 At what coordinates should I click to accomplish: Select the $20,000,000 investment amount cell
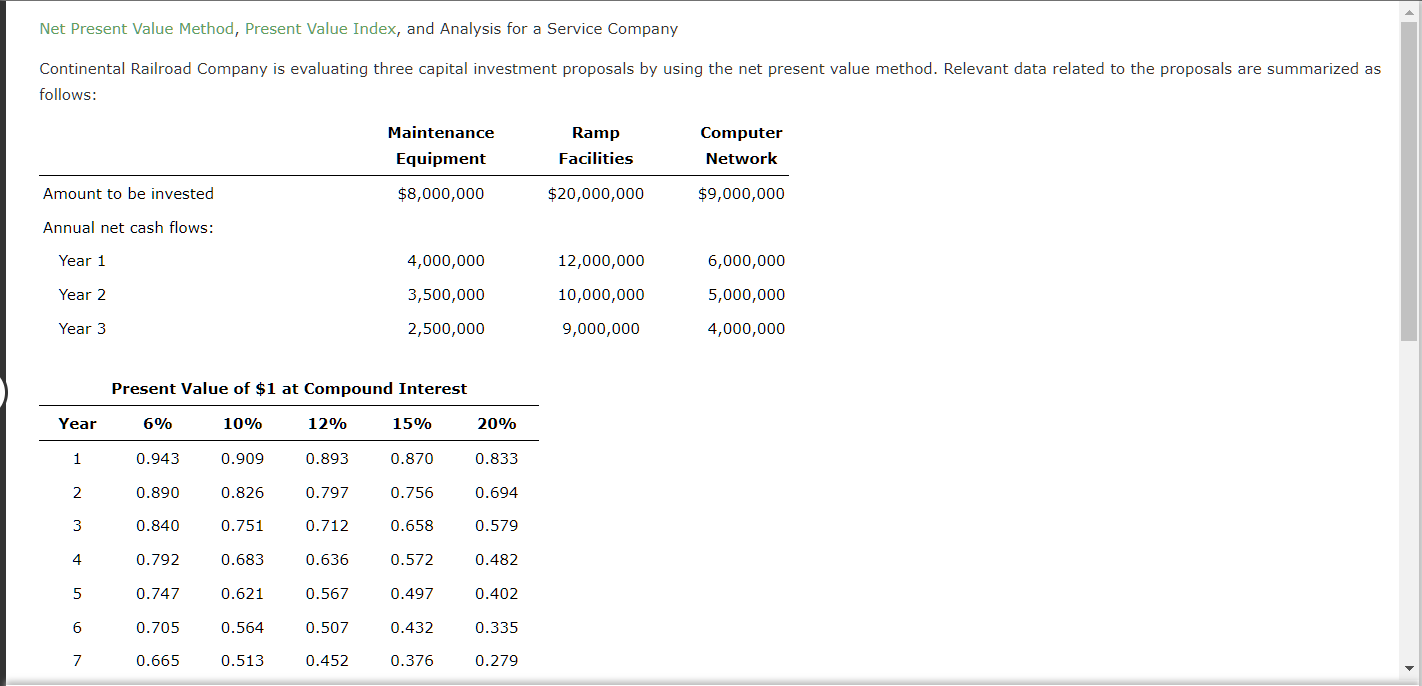click(596, 193)
